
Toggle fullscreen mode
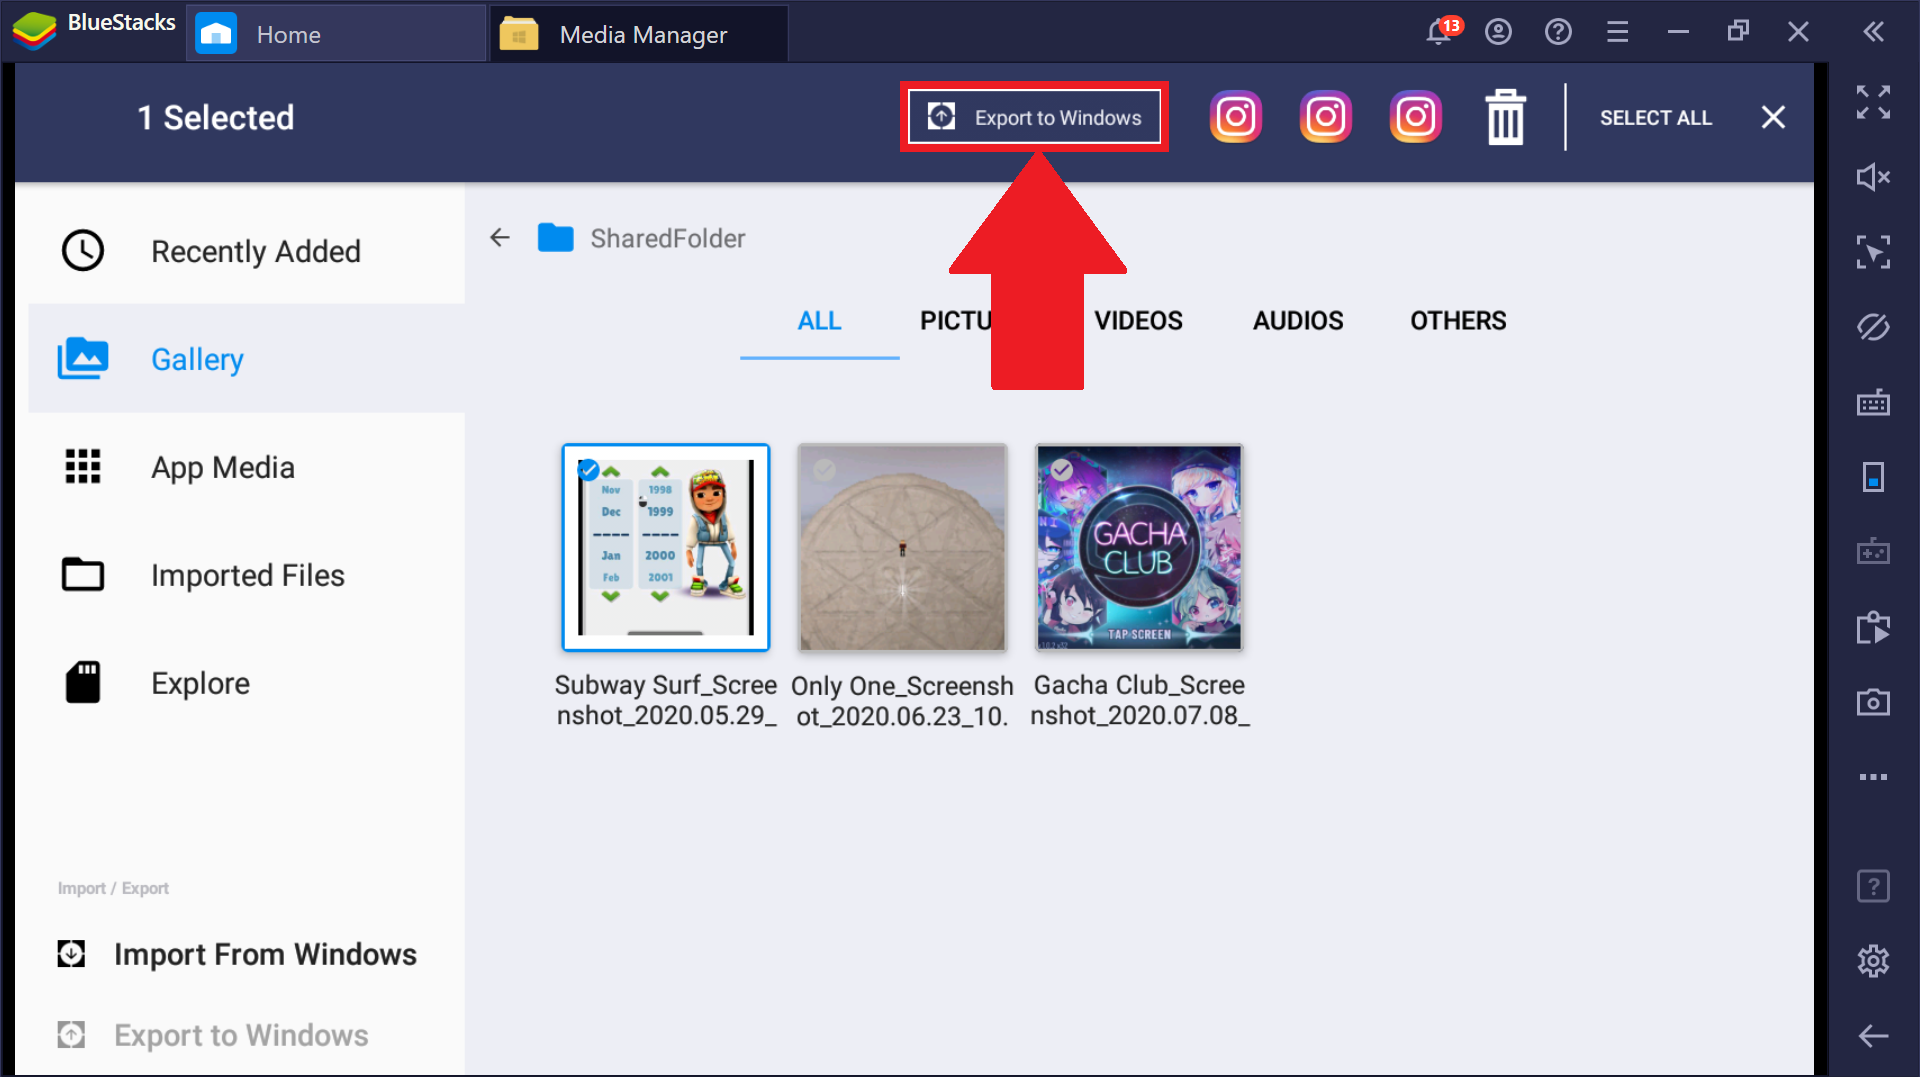click(x=1873, y=102)
